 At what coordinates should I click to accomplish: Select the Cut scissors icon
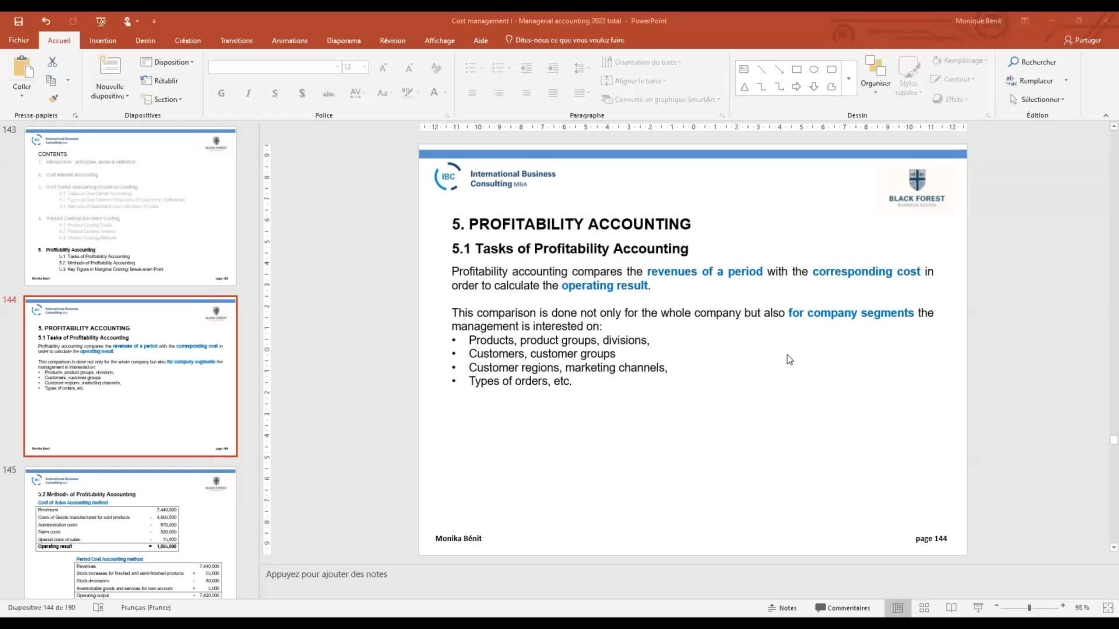(53, 62)
